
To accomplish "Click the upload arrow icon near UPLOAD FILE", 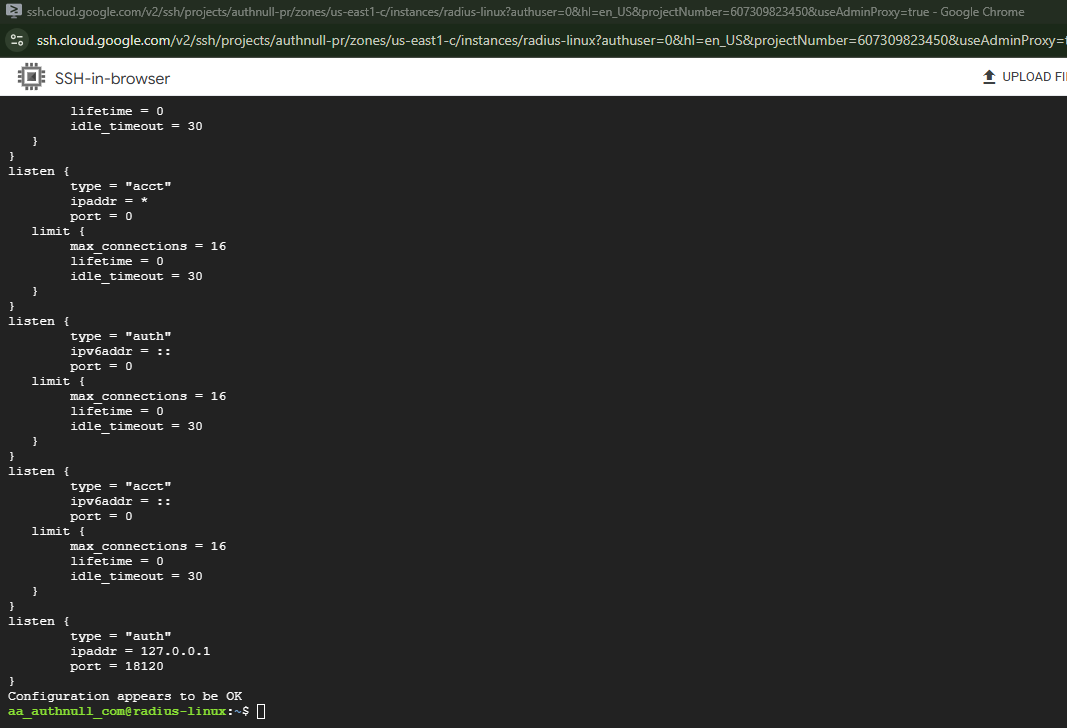I will 990,76.
